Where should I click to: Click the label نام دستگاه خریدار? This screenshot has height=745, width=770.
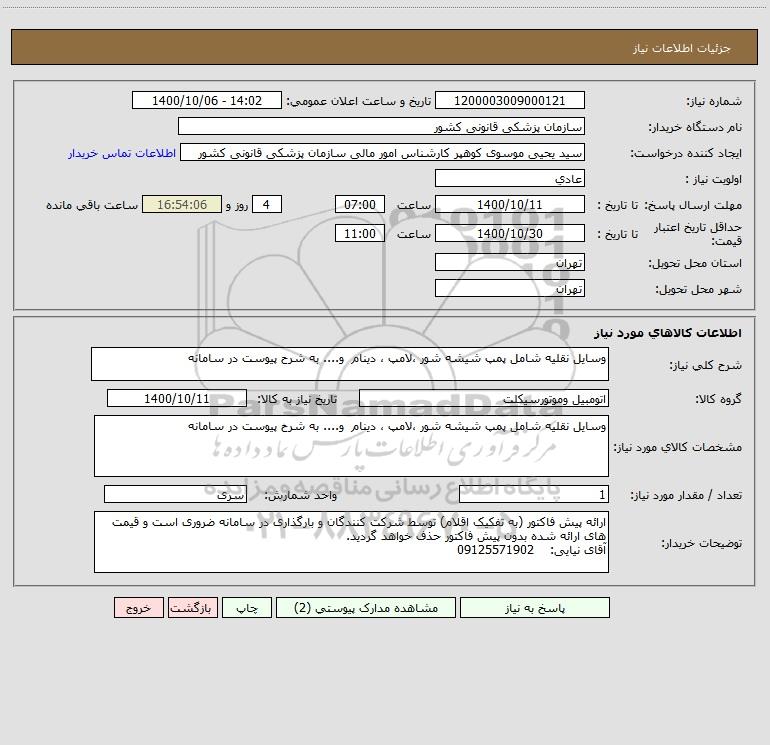point(695,127)
